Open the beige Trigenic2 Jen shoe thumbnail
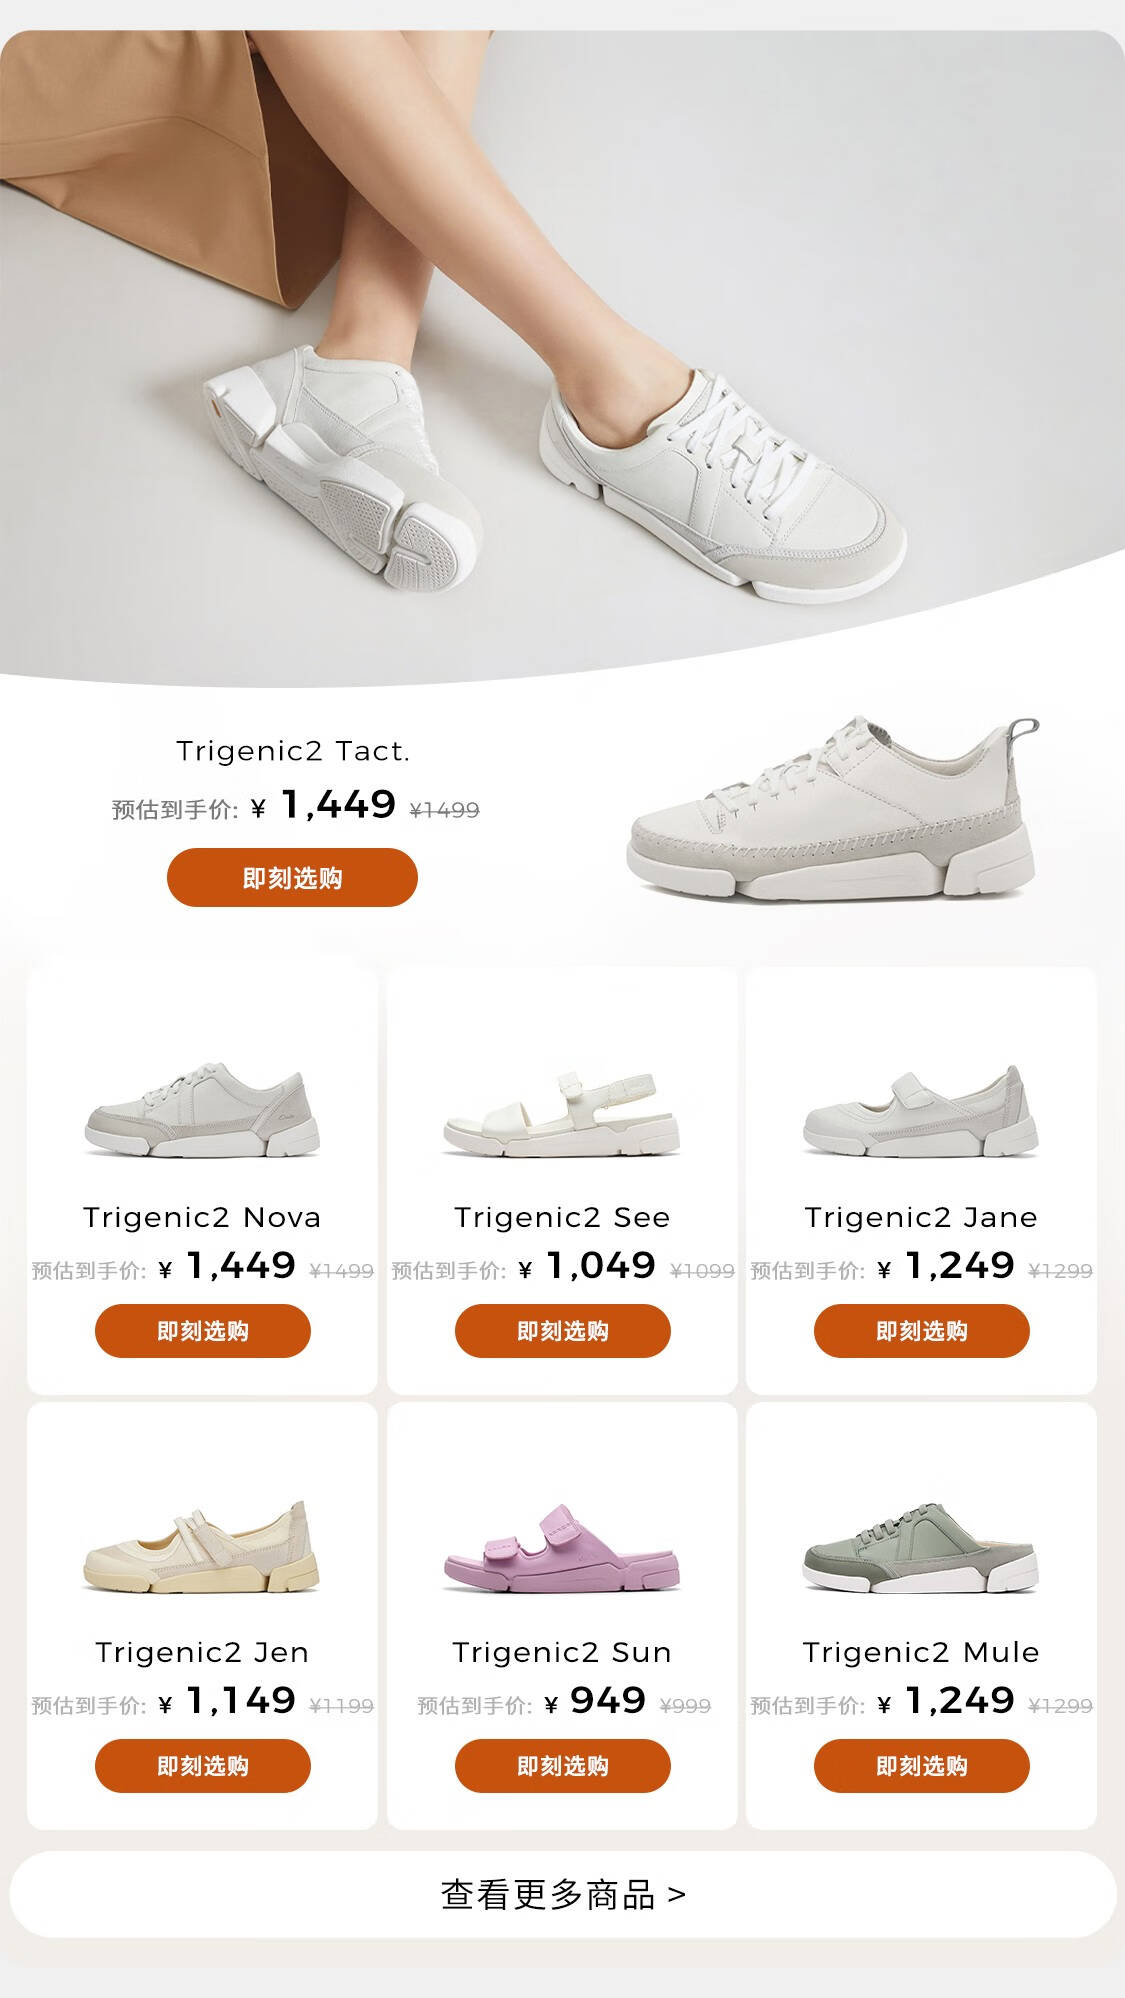This screenshot has height=1998, width=1125. point(201,1546)
